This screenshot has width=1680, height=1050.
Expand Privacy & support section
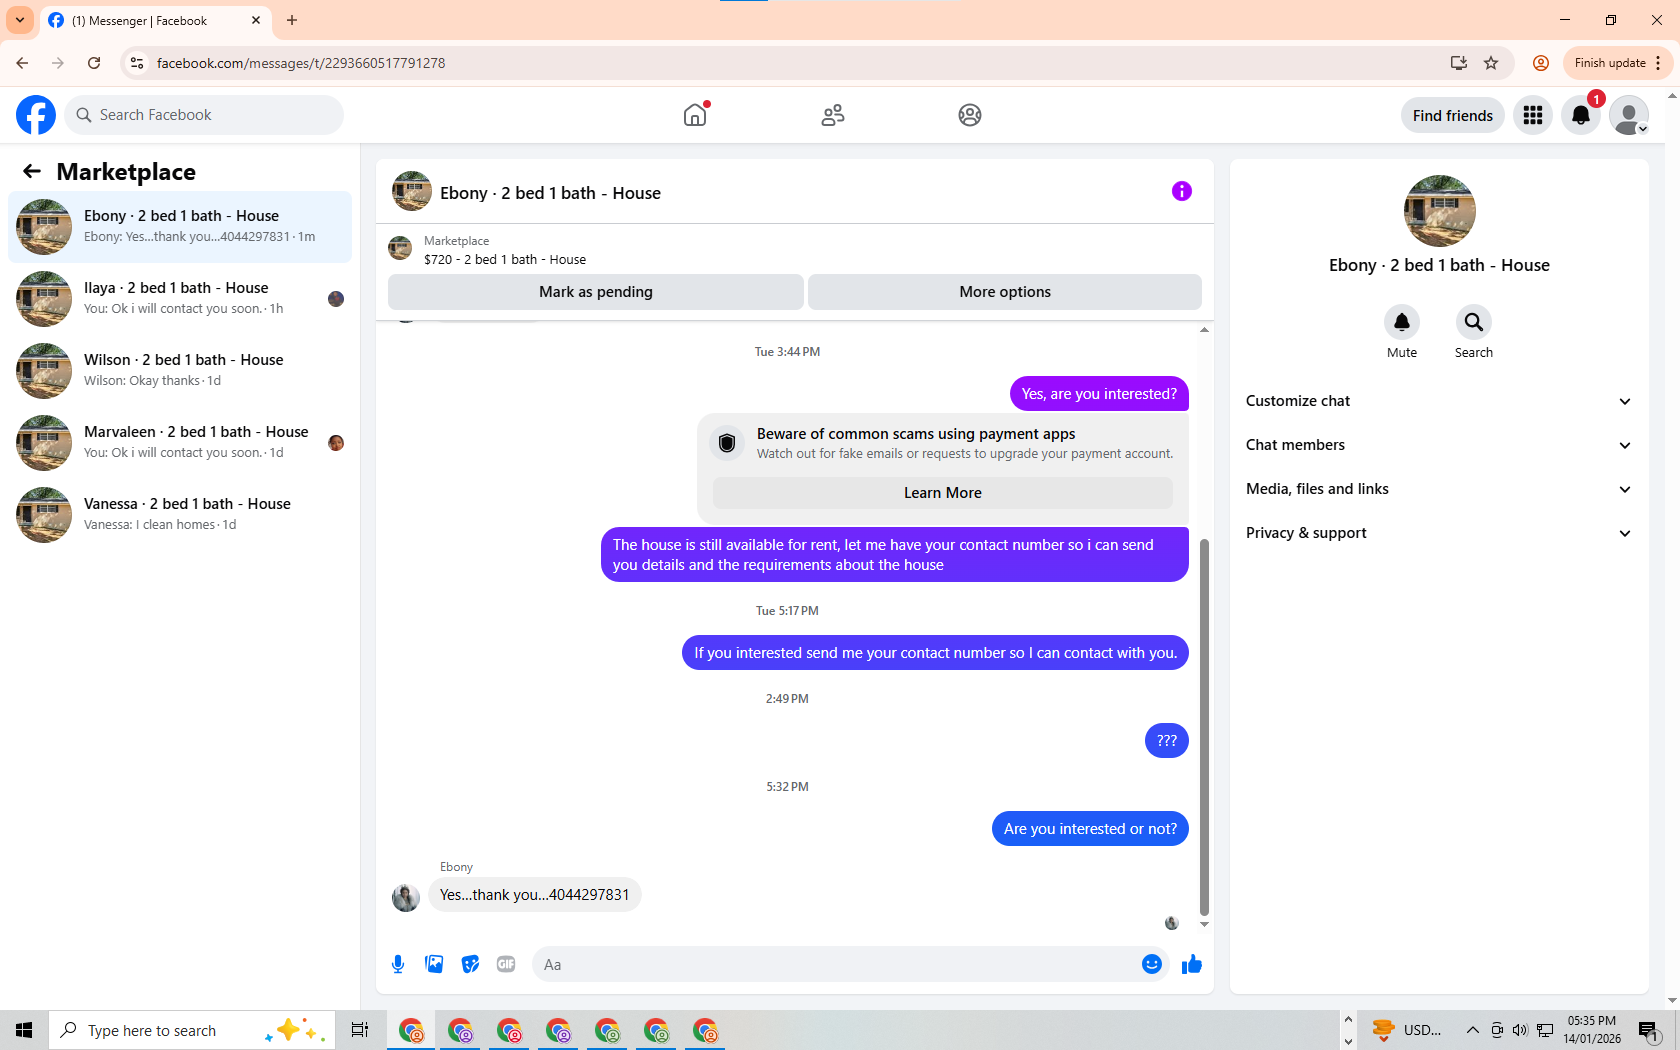[x=1440, y=533]
